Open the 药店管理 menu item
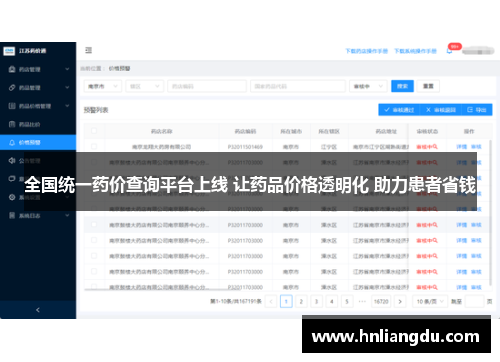500x362 pixels. pos(38,69)
